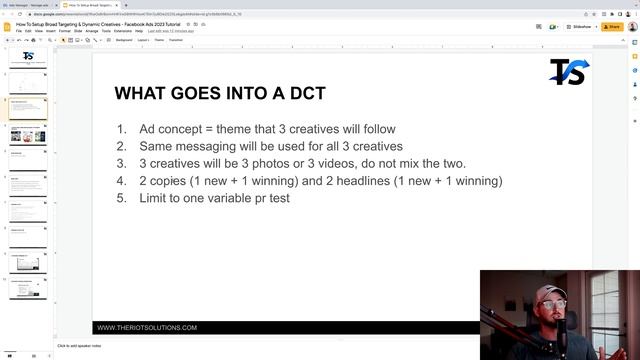Switch to filmstrip view button
This screenshot has width=640, height=360.
point(10,356)
